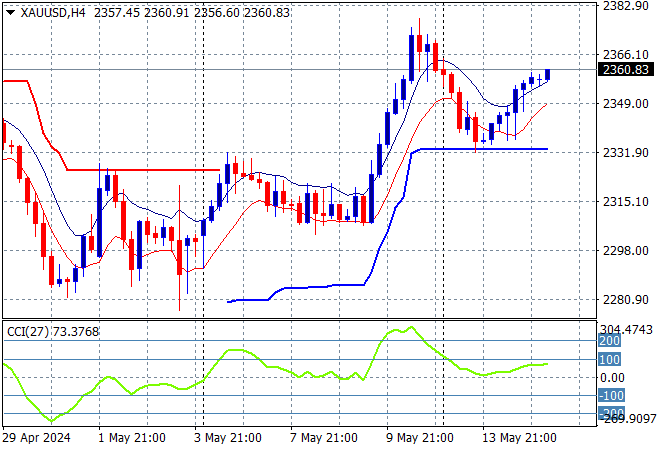The width and height of the screenshot is (660, 450).
Task: Open the chart dropdown triangle beside XAUUSD
Action: click(11, 13)
